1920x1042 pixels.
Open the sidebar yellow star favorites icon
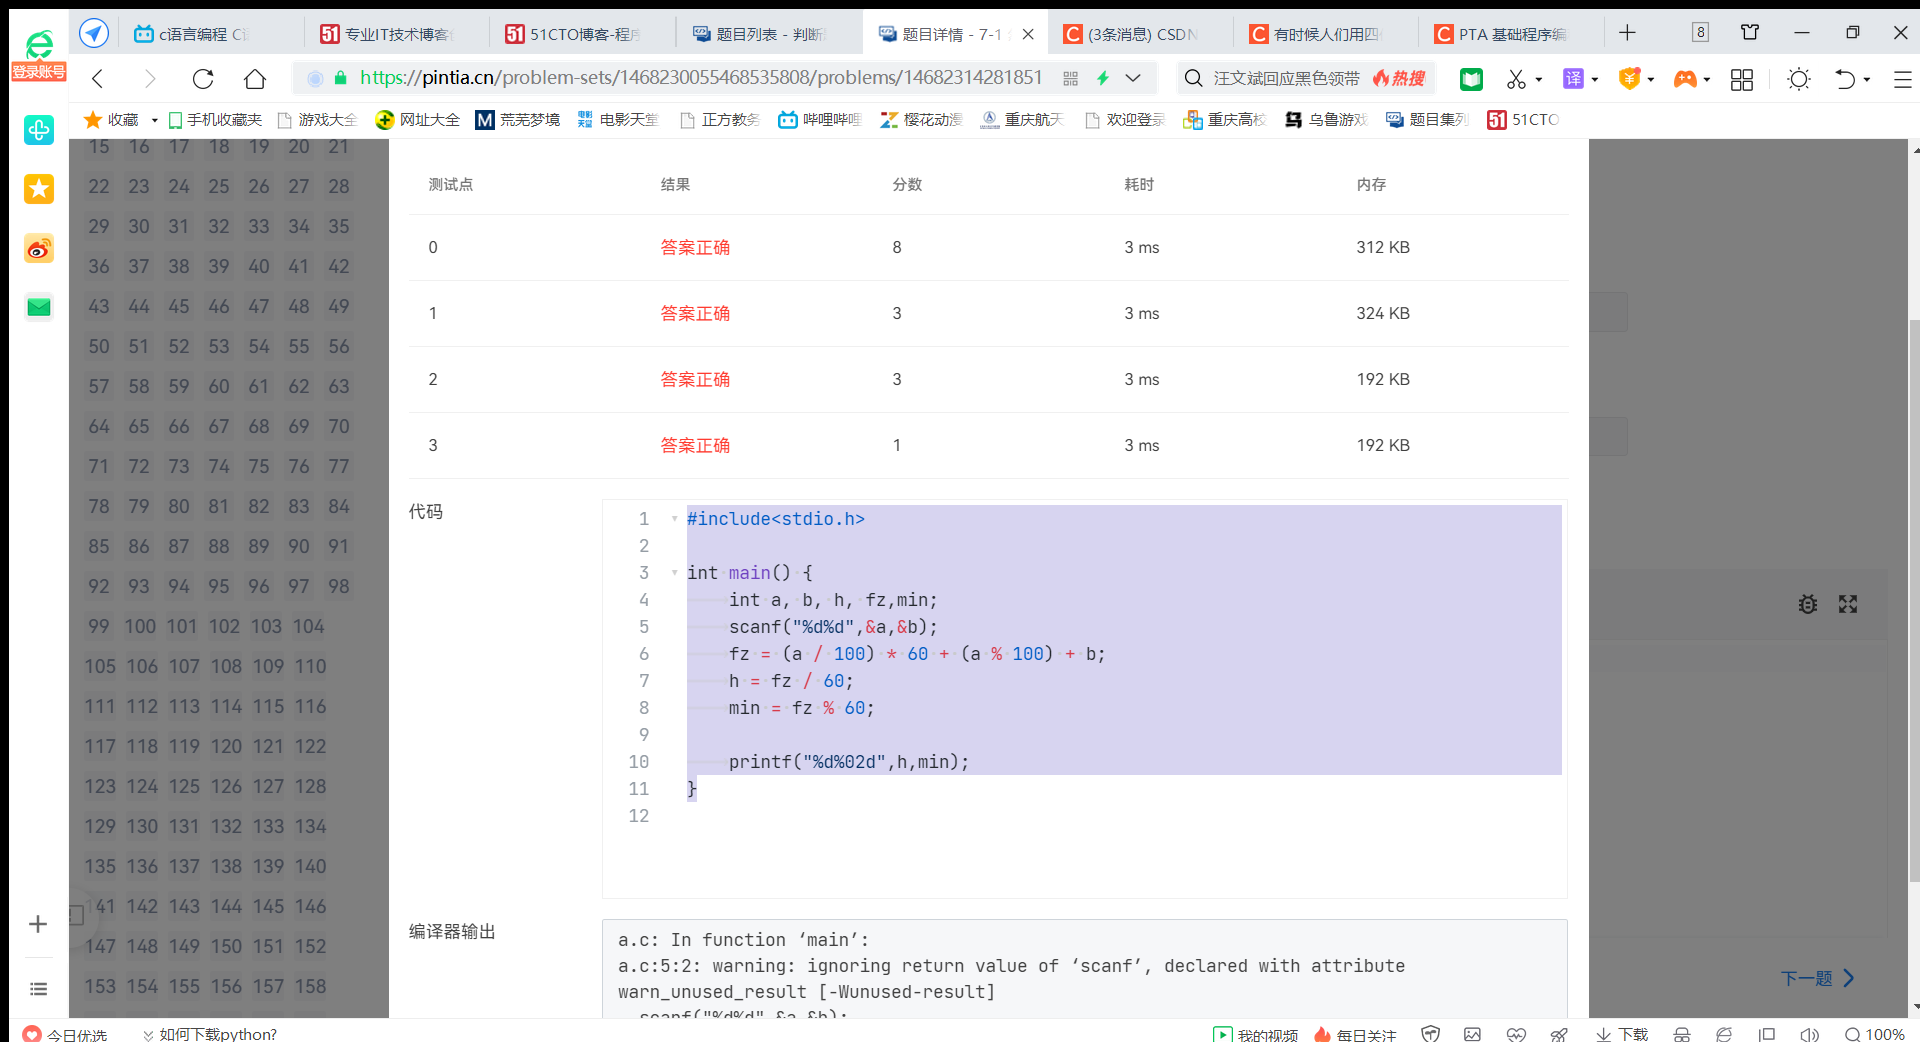point(39,189)
